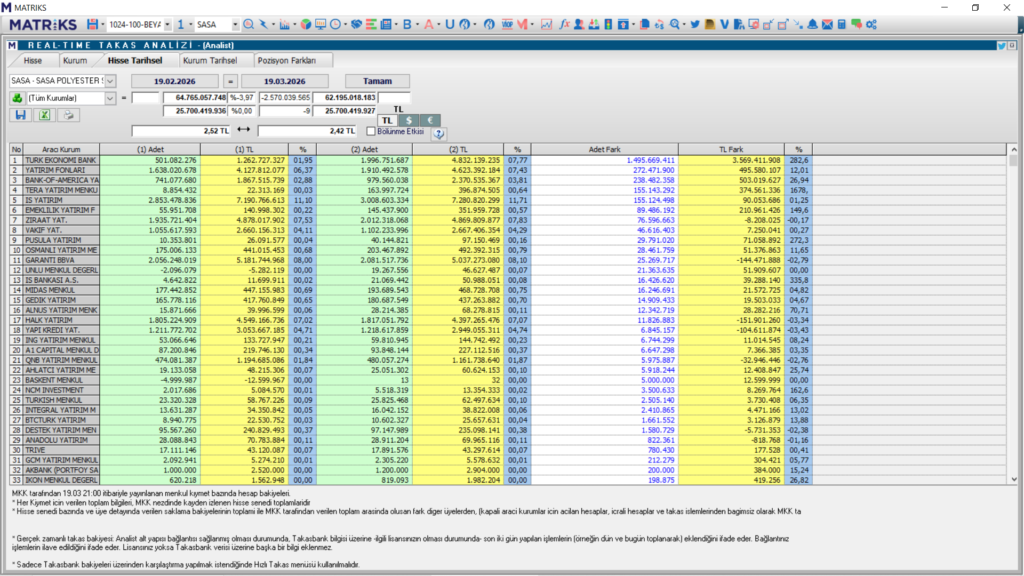Click the blue letter B toolbar icon

click(407, 24)
